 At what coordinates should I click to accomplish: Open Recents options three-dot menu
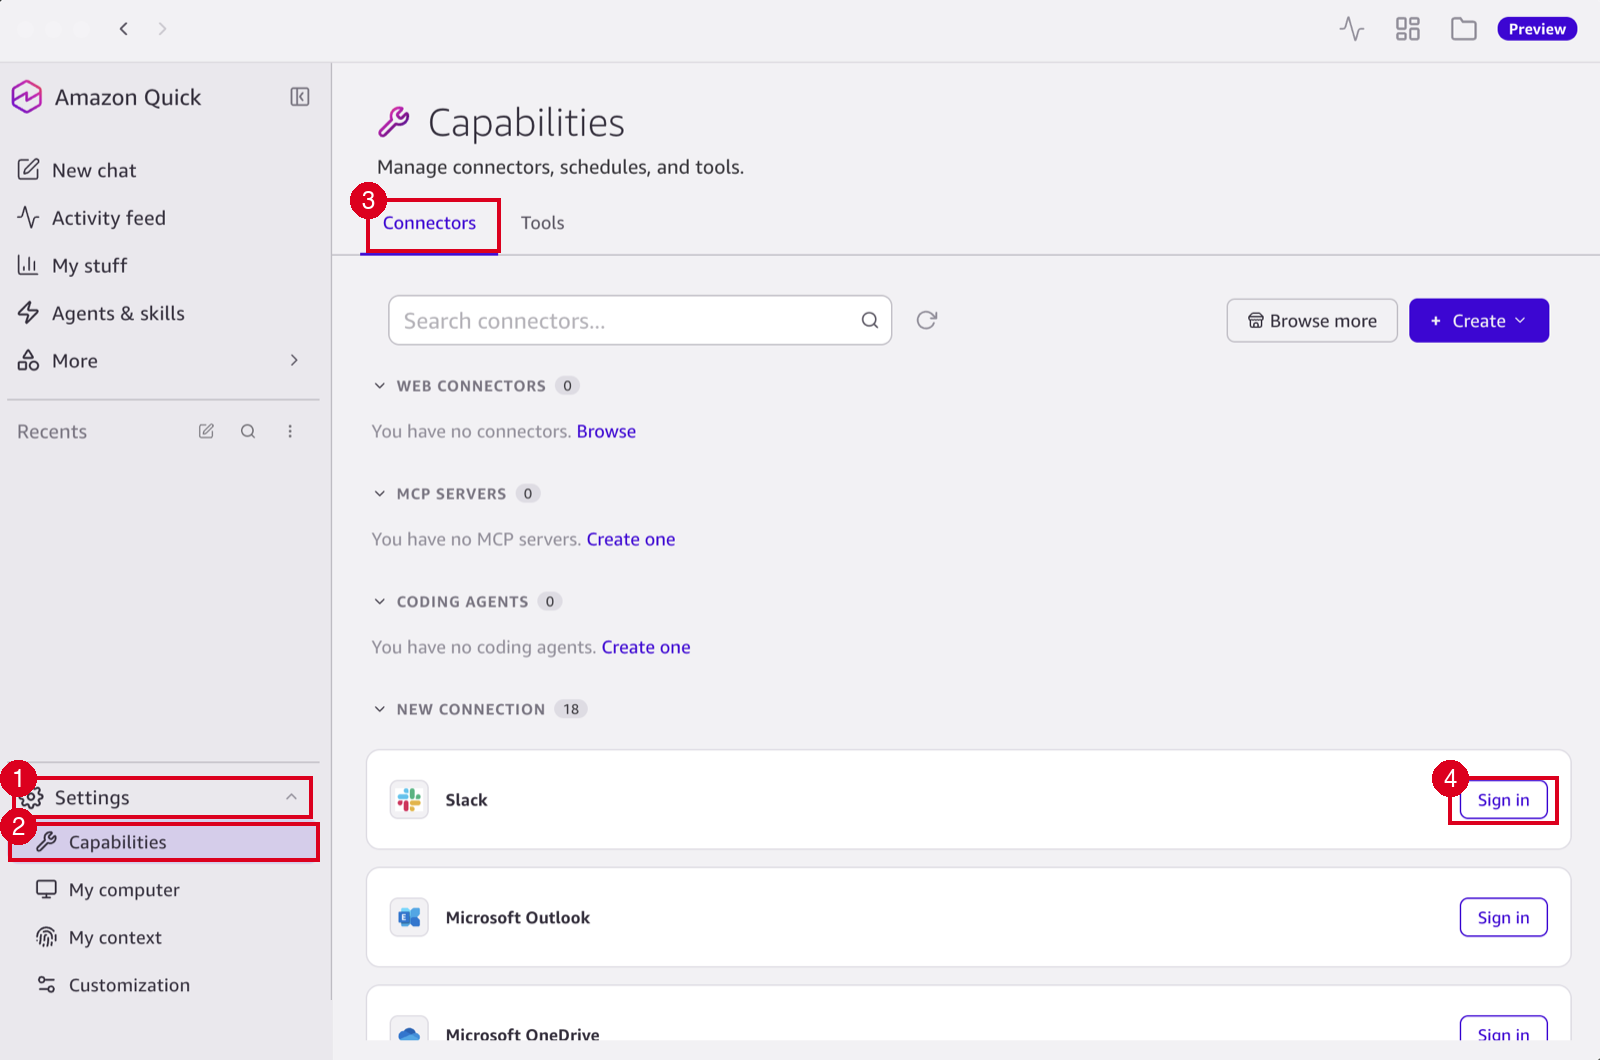[x=290, y=431]
